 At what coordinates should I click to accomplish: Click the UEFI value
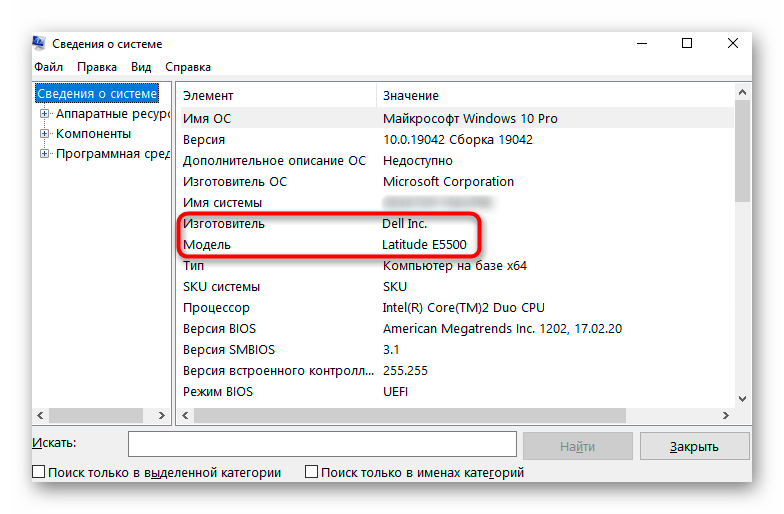pos(396,392)
